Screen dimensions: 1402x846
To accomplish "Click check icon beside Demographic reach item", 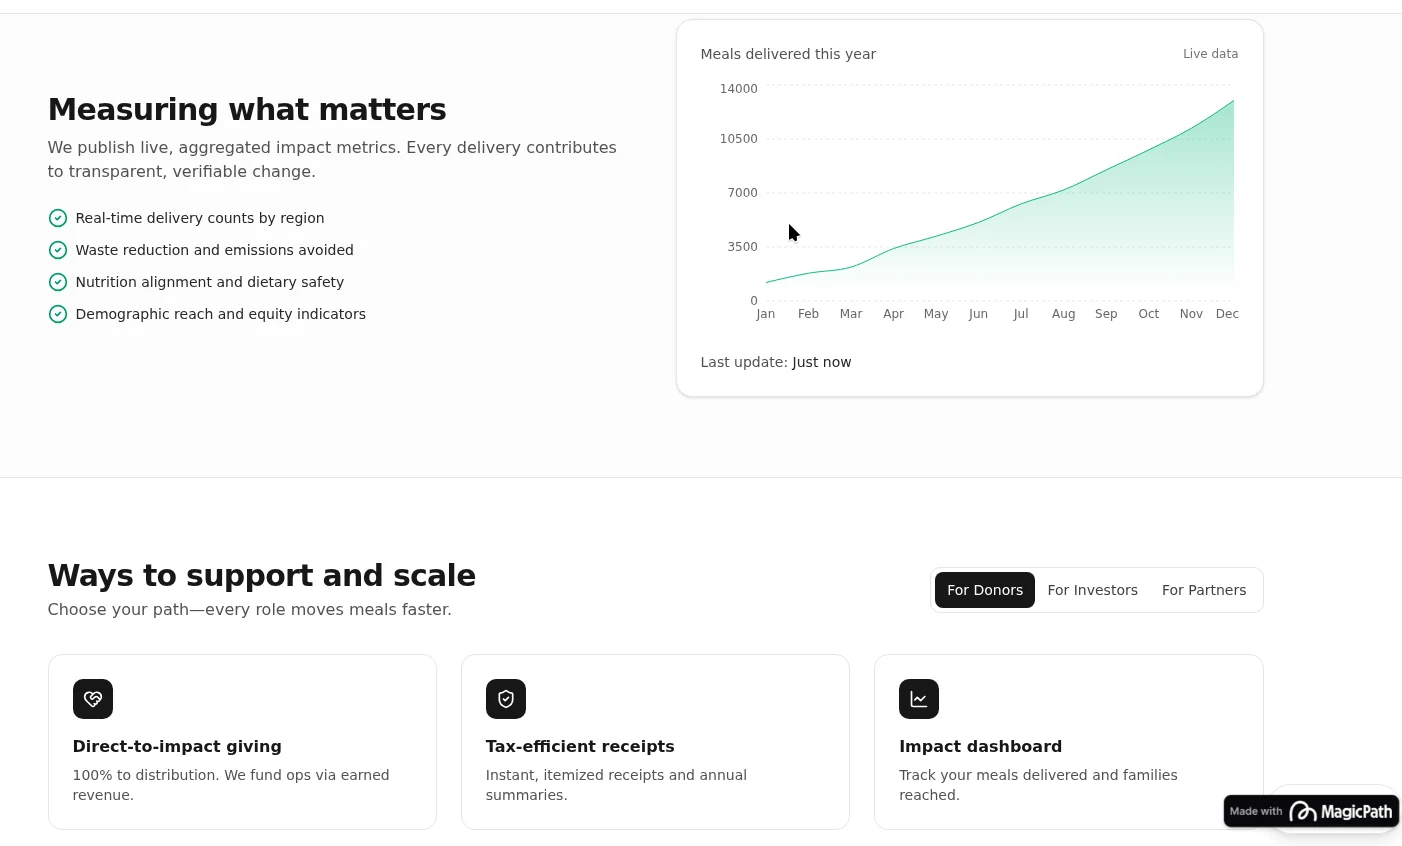I will click(58, 314).
